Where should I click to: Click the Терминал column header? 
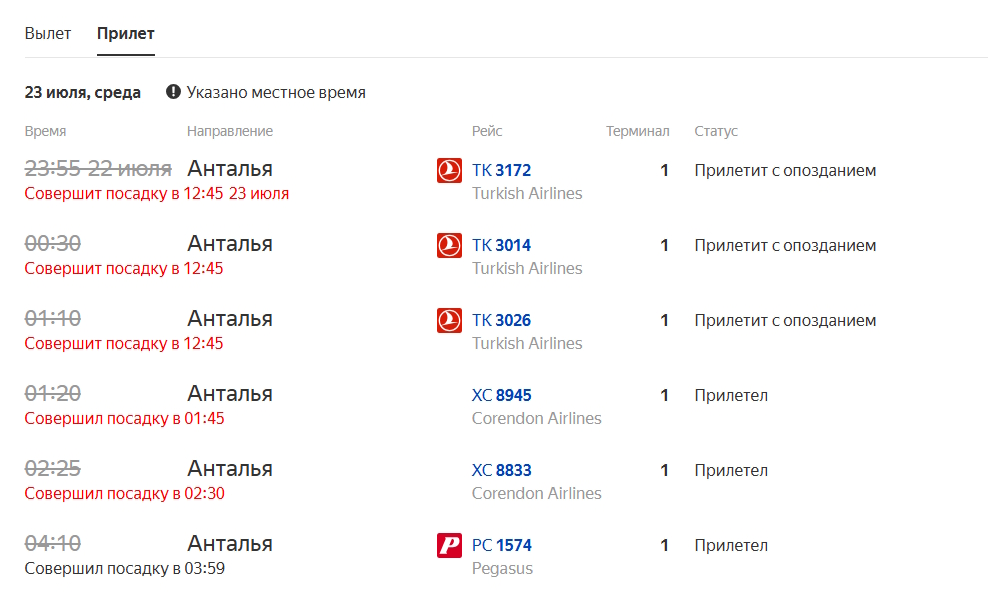click(638, 131)
